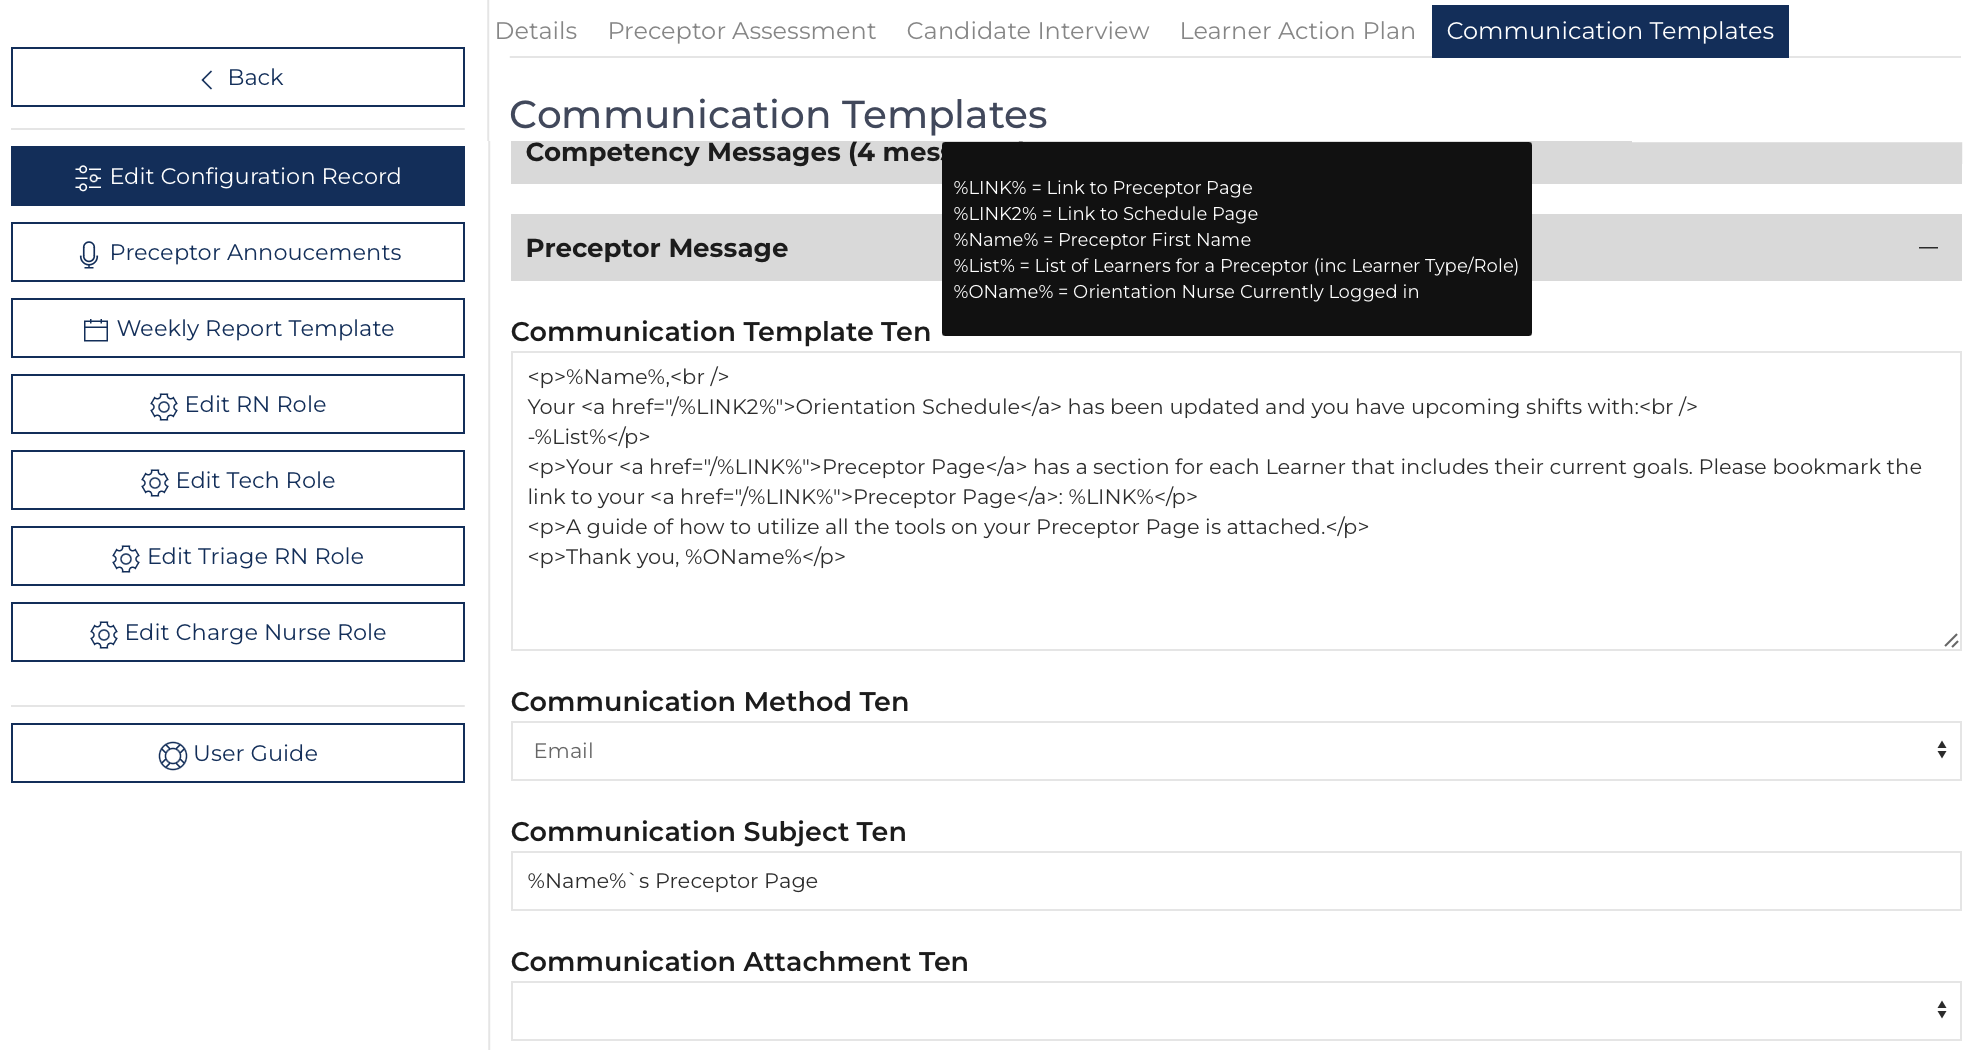Click the Communication Subject Ten label

coord(709,832)
